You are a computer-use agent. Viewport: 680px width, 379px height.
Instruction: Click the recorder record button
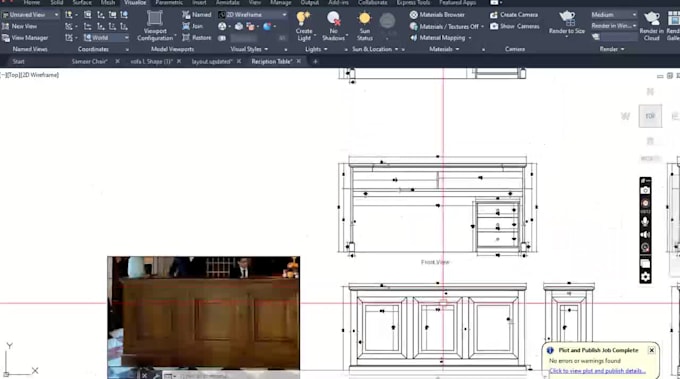pos(645,203)
